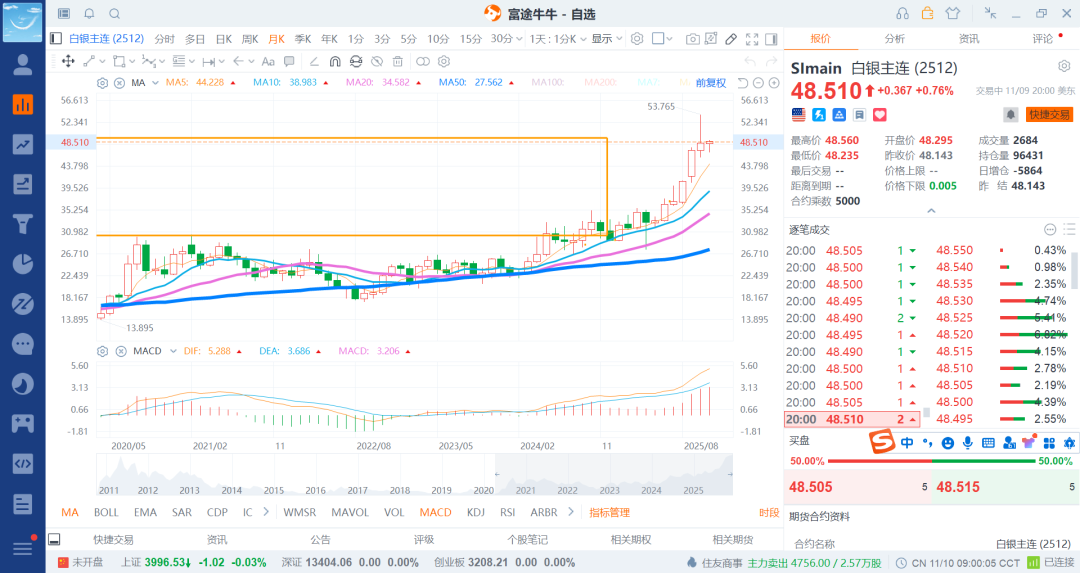Open 指标管理 indicator management link
Screen dimensions: 1080x573
609,512
